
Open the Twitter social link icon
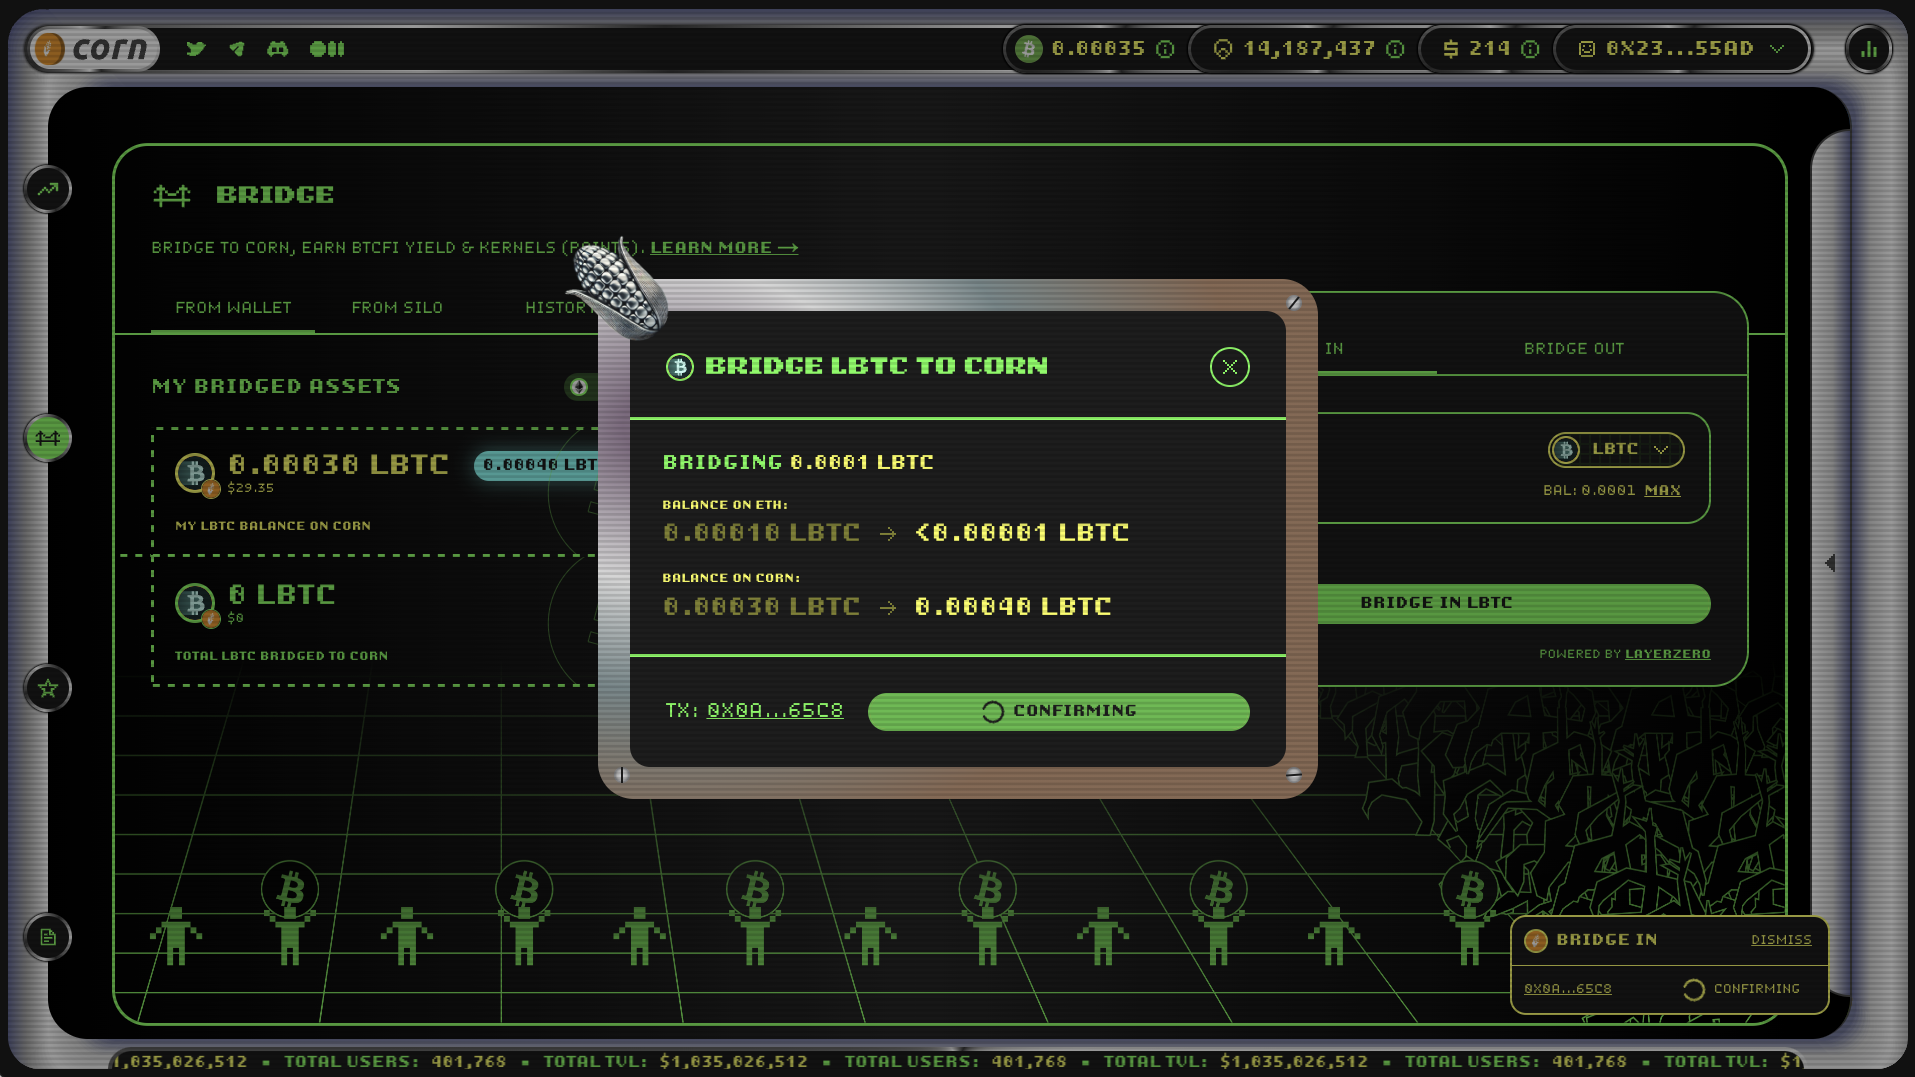(x=195, y=48)
